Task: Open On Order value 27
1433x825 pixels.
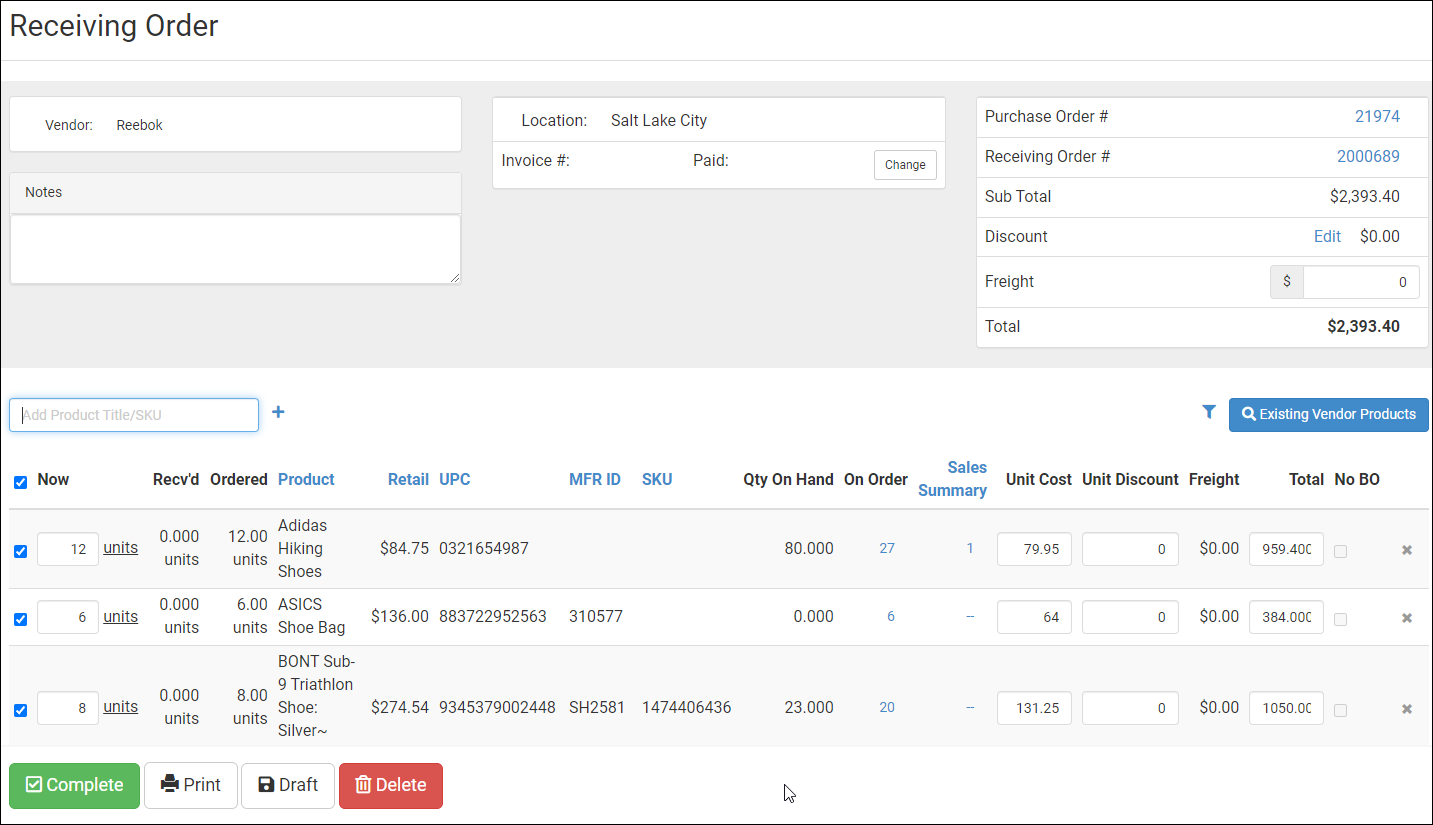Action: pyautogui.click(x=887, y=548)
